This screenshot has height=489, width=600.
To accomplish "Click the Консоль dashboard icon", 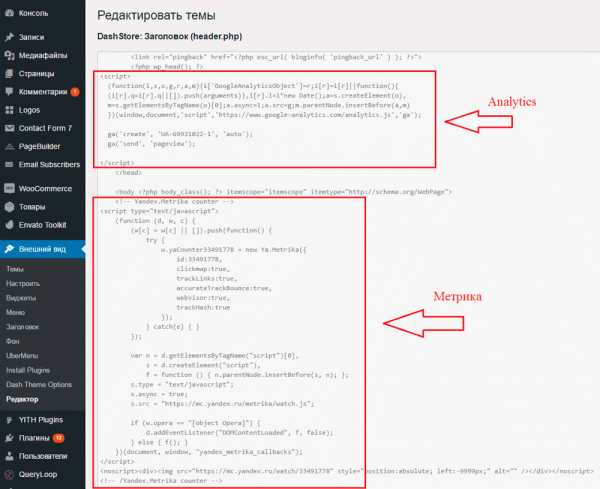I will 9,14.
